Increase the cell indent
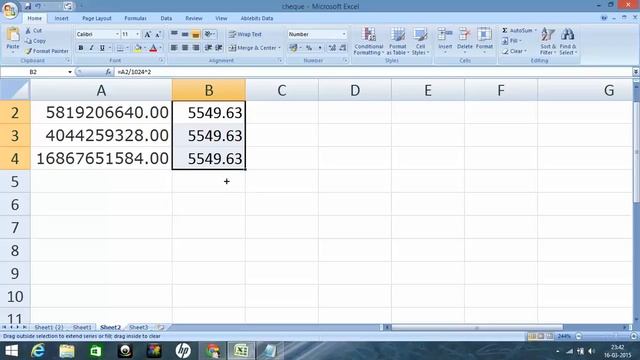Screen dimensions: 640x360 [x=219, y=48]
